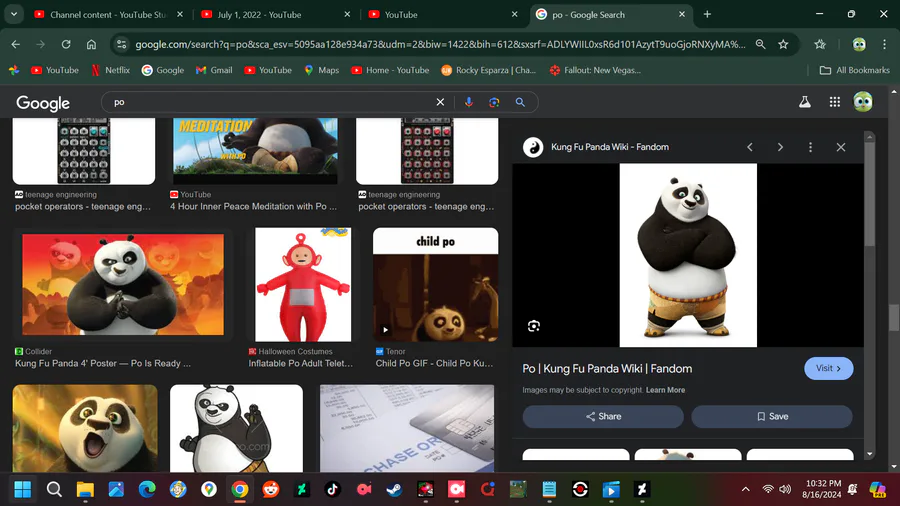Focus the Google search box with po
900x506 pixels.
coord(270,102)
